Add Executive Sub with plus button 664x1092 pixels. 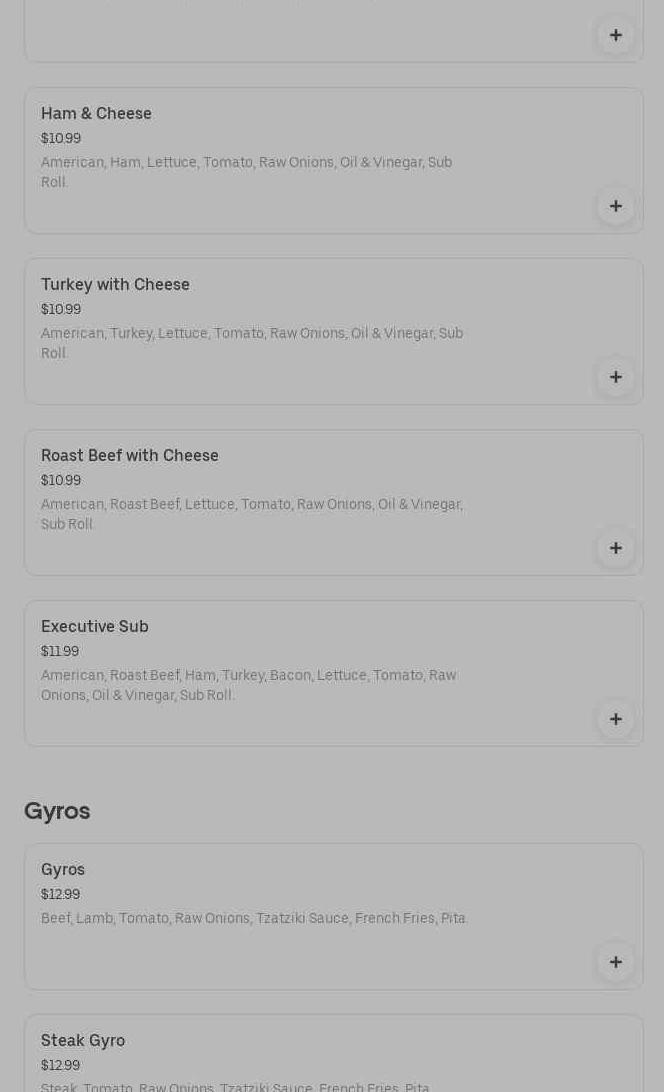pos(616,719)
